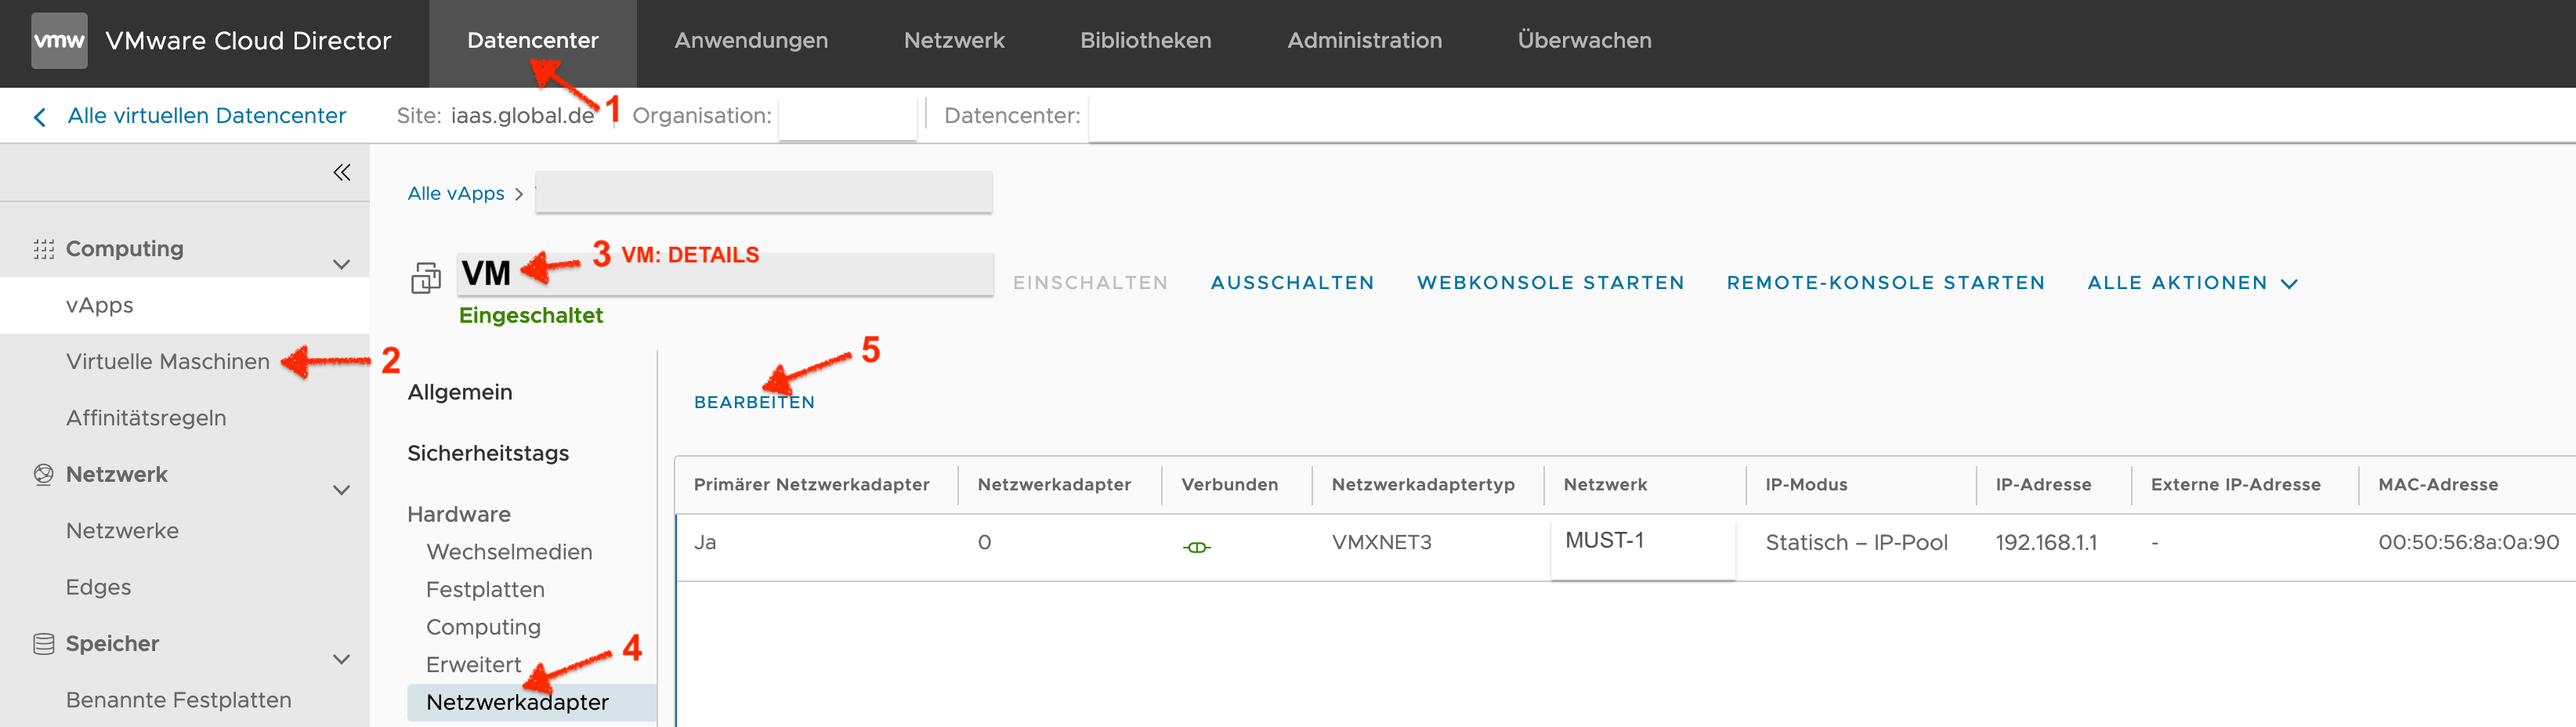Click the Netzwerk globe icon in sidebar
The width and height of the screenshot is (2576, 727).
[x=43, y=475]
